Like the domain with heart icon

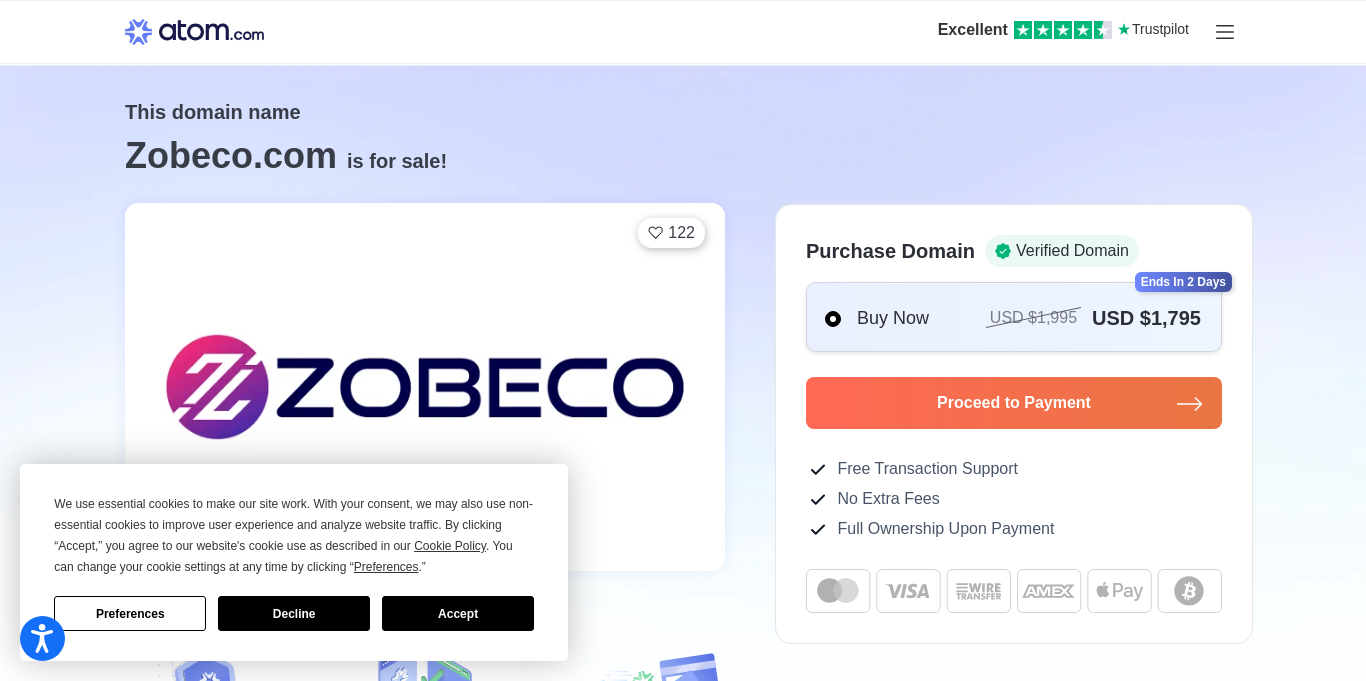(671, 233)
